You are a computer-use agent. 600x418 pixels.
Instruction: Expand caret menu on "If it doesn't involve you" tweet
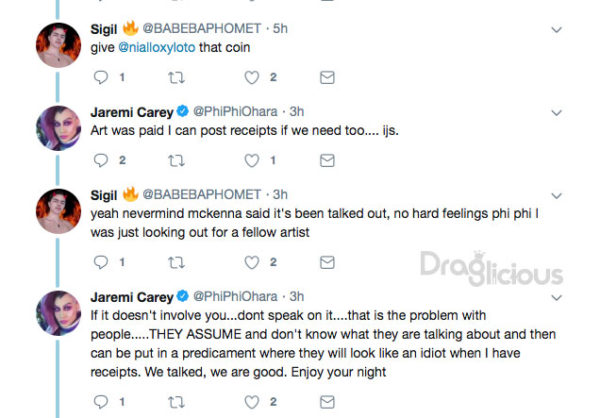coord(576,296)
